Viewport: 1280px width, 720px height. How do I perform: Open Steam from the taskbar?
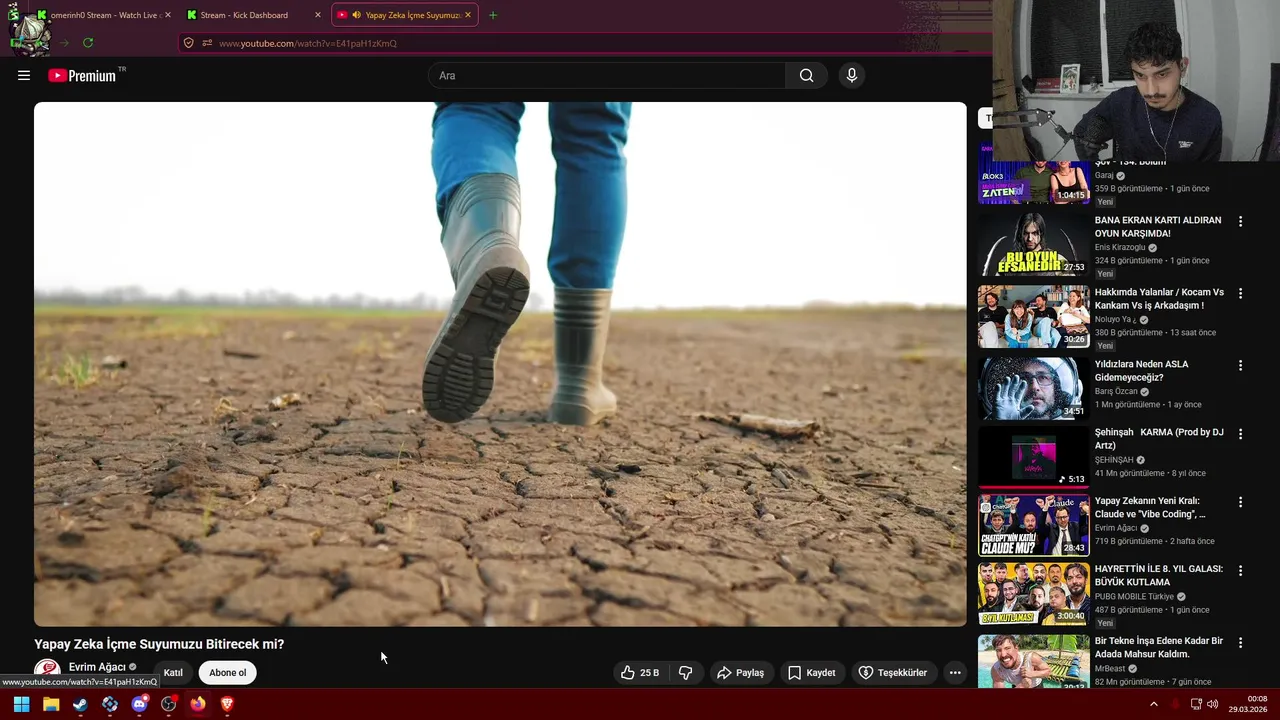(x=80, y=704)
